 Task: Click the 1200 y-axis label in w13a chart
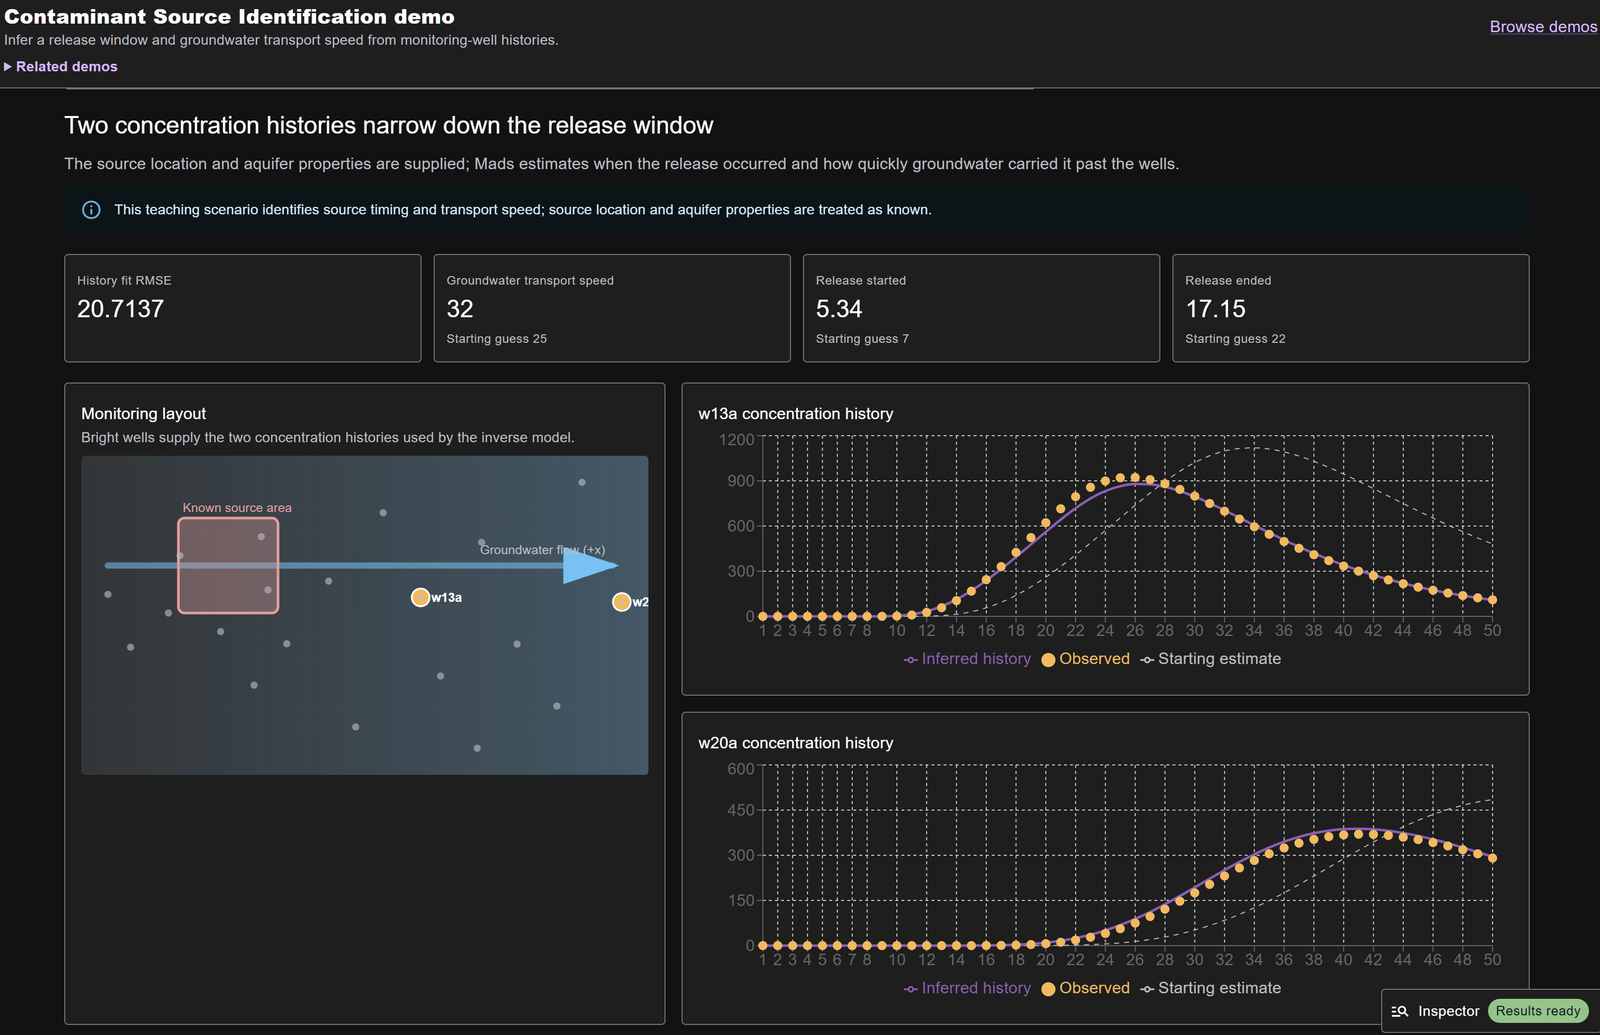(x=736, y=439)
